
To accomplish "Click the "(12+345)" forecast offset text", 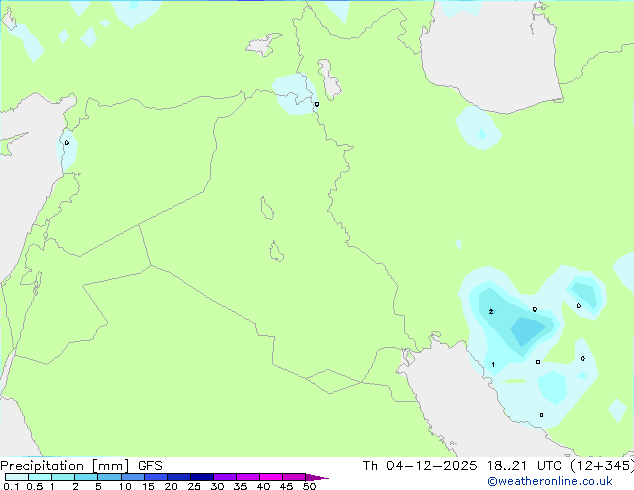I will pos(602,466).
